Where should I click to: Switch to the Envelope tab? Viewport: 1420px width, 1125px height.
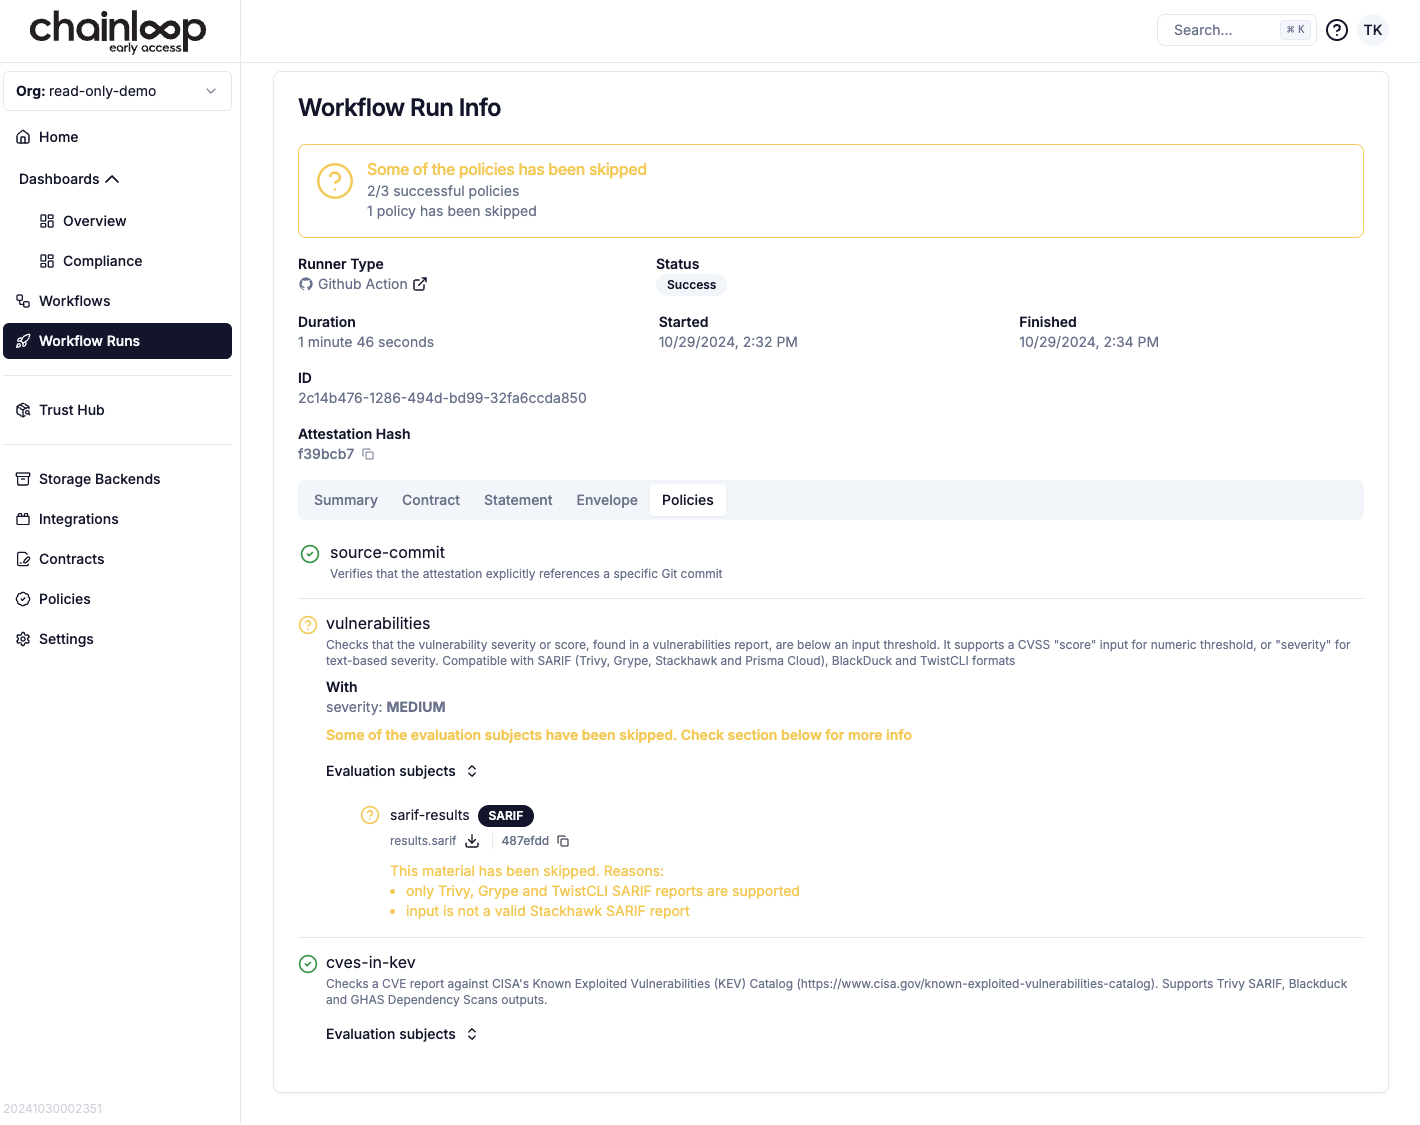tap(606, 500)
